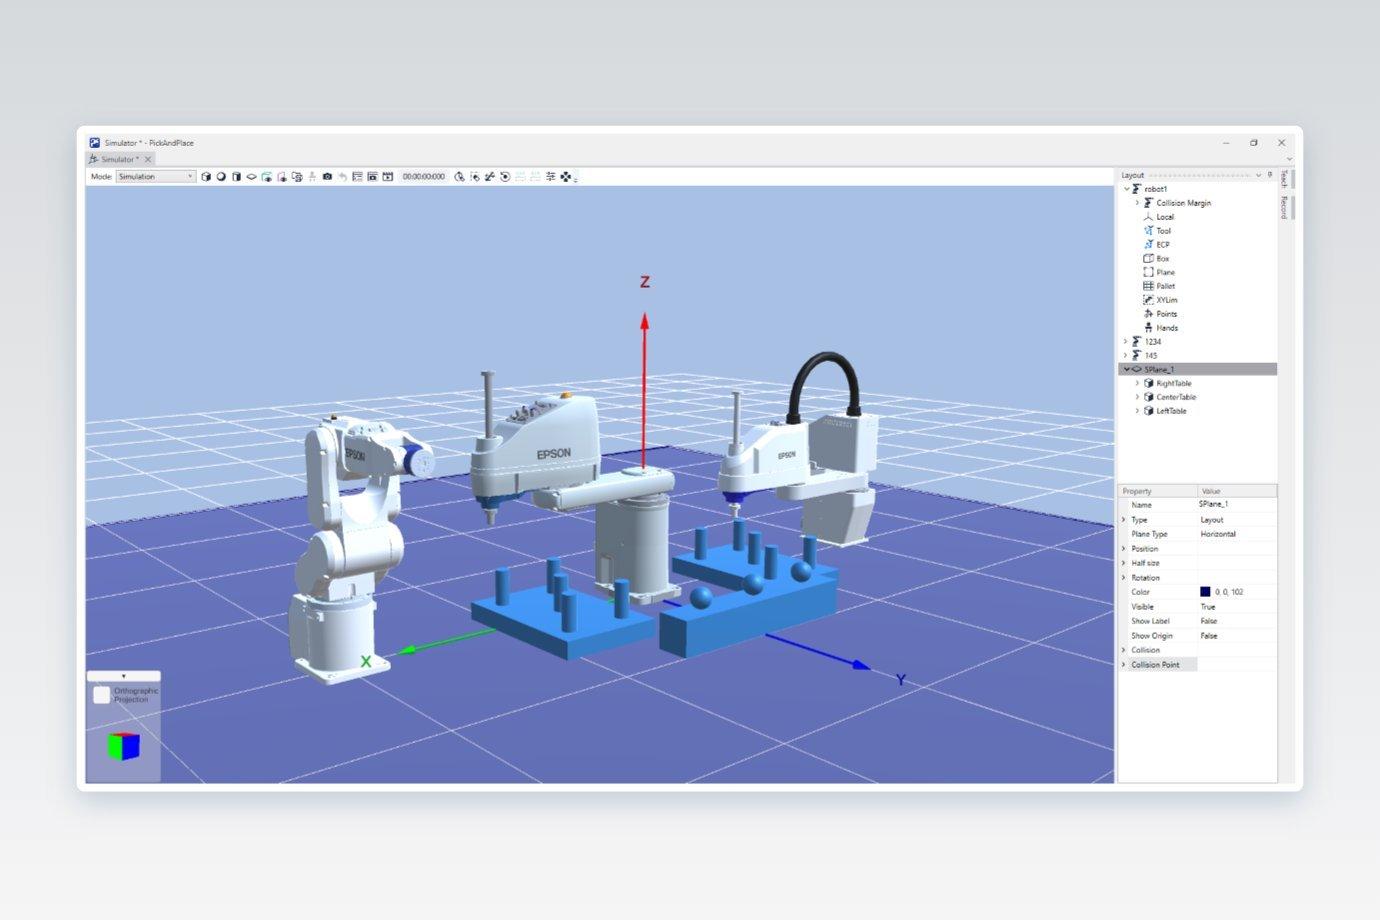Click the plane shape toolbar icon
1380x920 pixels.
251,177
